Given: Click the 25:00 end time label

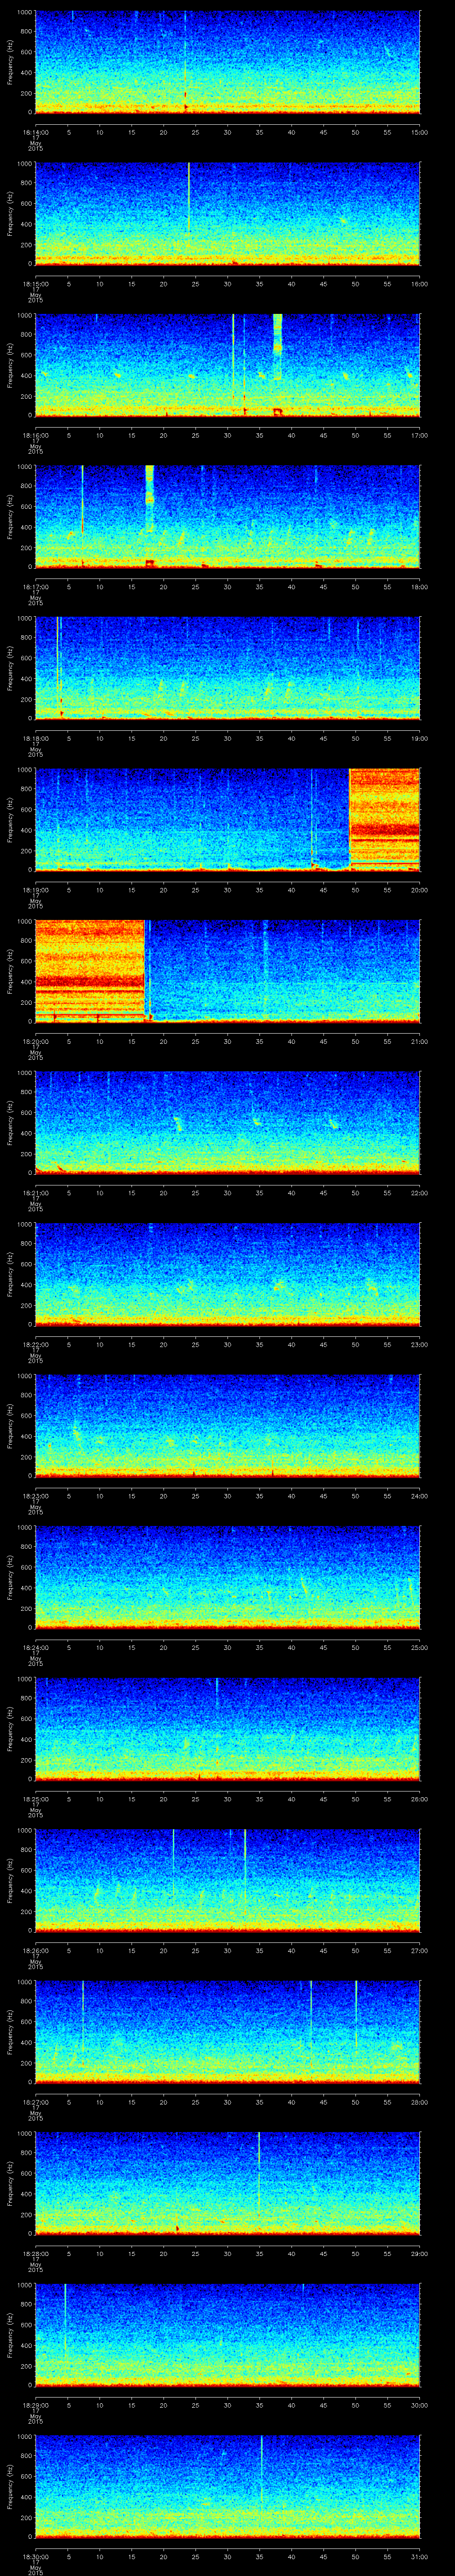Looking at the screenshot, I should tap(420, 1647).
